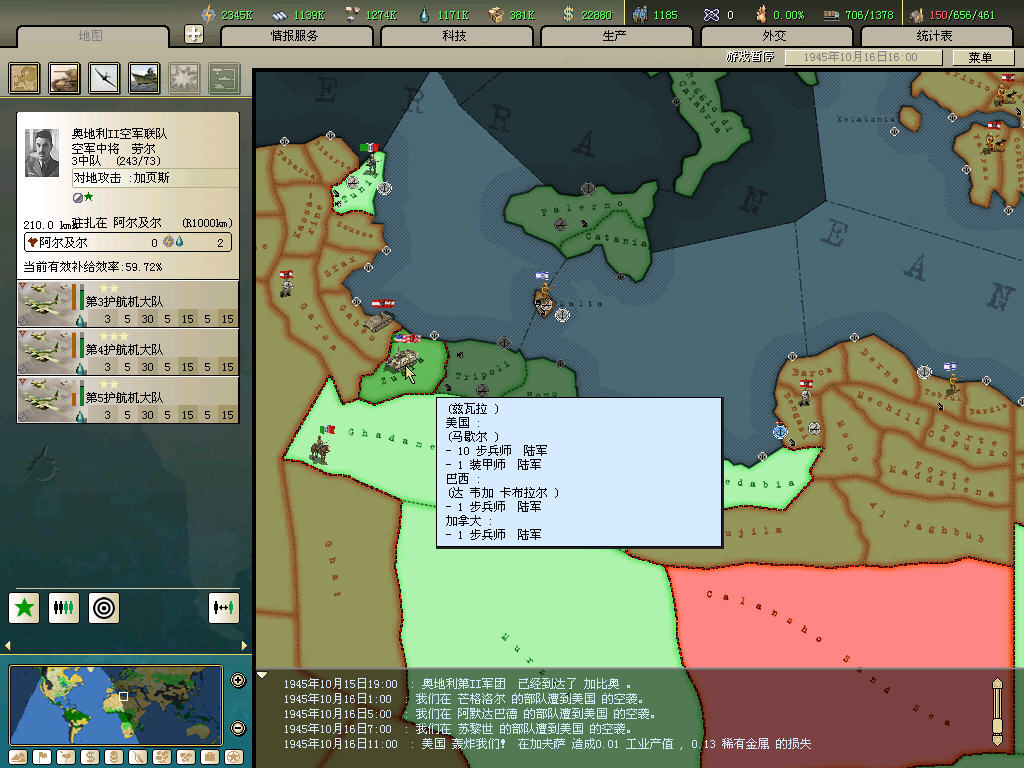This screenshot has height=768, width=1024.
Task: Open the naval units list icon
Action: 144,78
